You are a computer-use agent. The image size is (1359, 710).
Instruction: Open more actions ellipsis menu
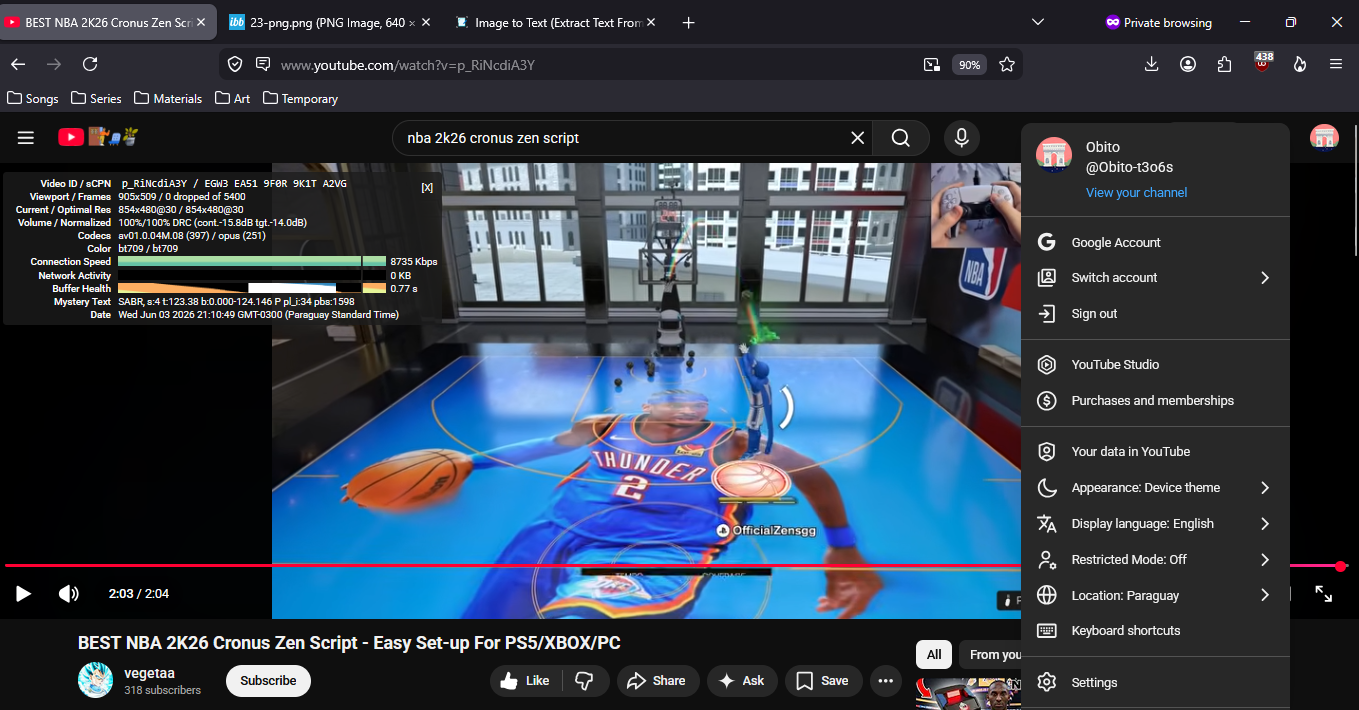885,681
